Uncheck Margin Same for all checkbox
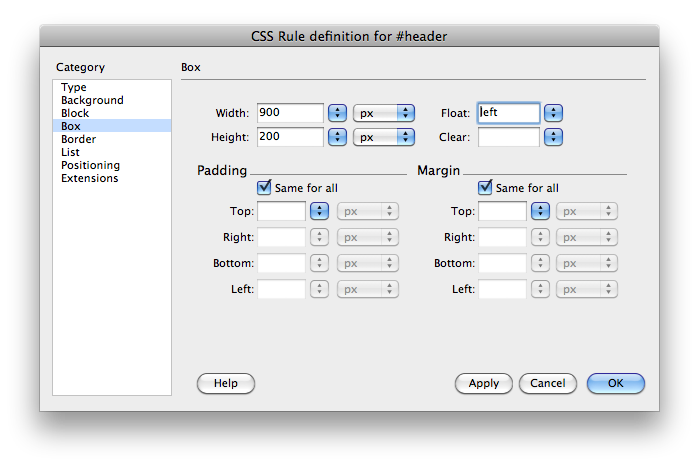The height and width of the screenshot is (466, 699). pyautogui.click(x=485, y=187)
